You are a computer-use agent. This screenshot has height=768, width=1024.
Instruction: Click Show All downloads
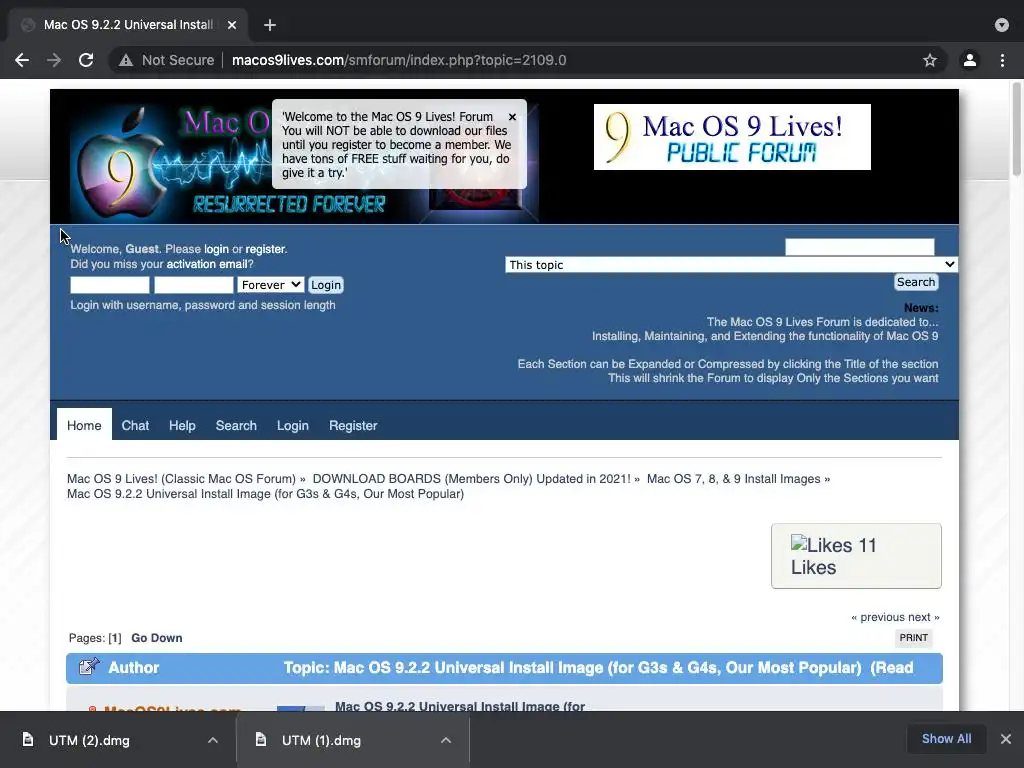(946, 739)
